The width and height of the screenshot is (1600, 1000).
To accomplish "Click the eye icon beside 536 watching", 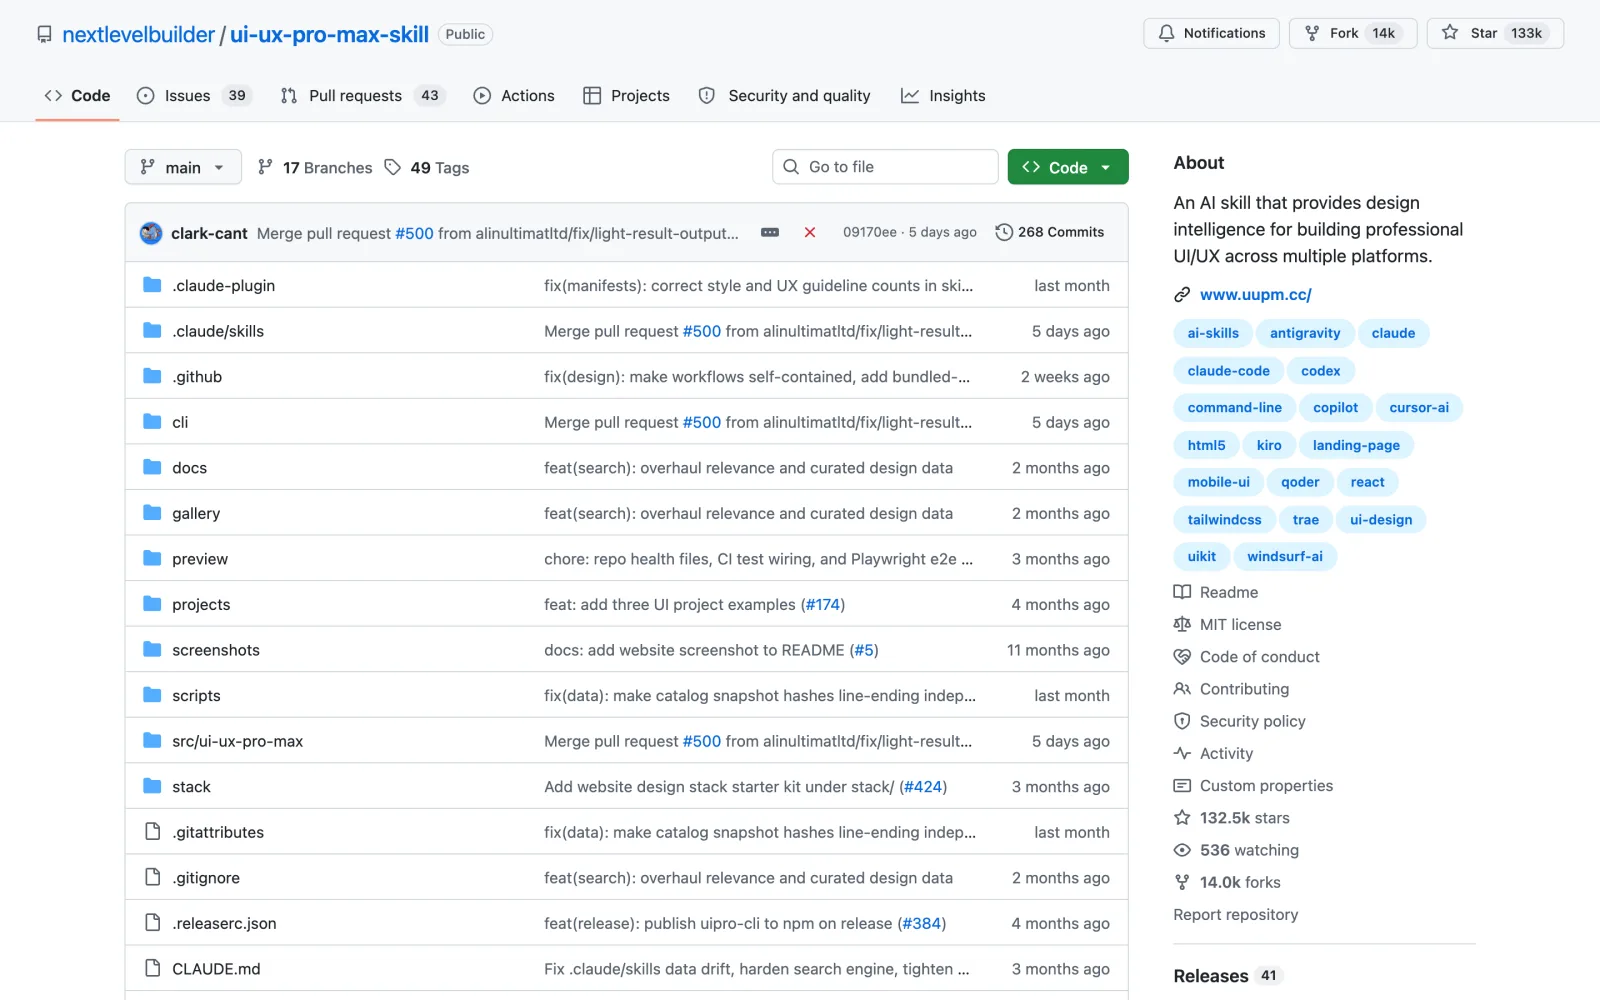I will pos(1182,850).
